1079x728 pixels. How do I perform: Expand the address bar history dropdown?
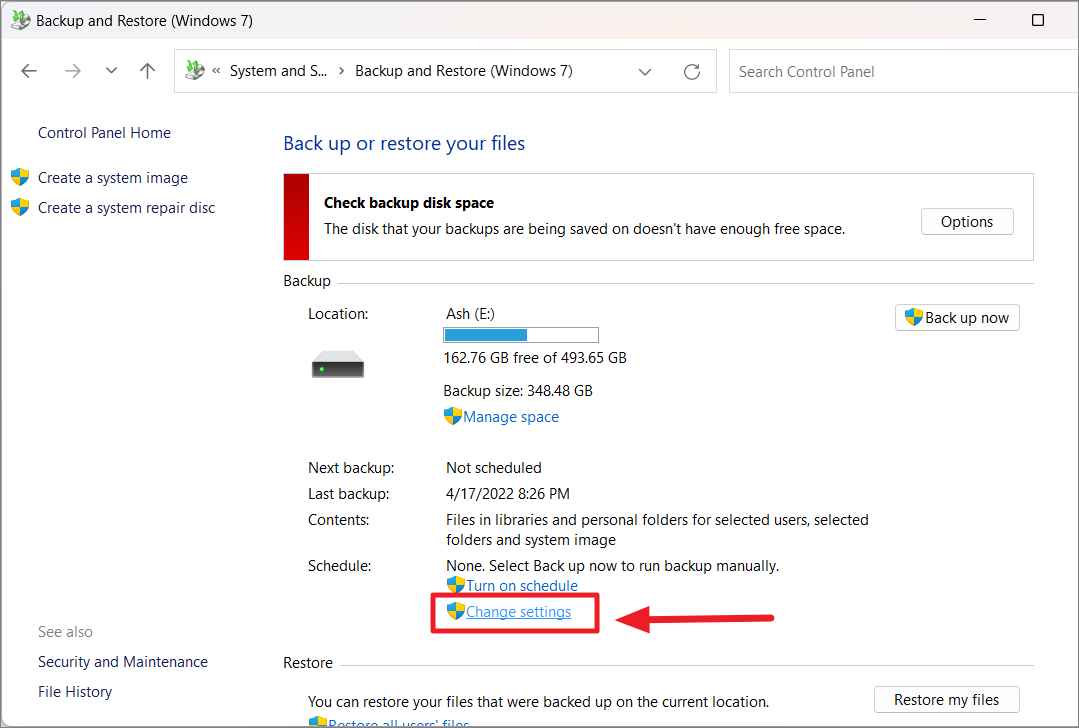click(645, 72)
